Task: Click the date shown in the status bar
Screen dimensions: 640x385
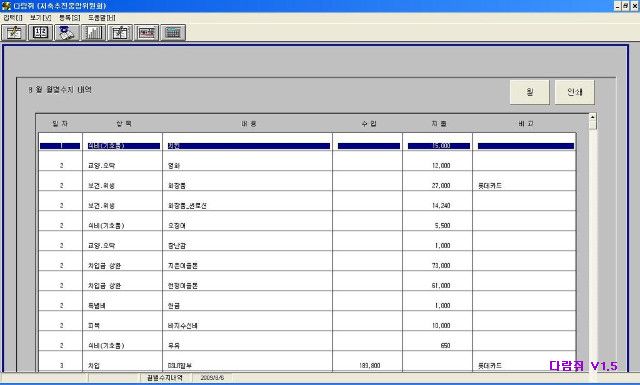Action: pyautogui.click(x=212, y=378)
